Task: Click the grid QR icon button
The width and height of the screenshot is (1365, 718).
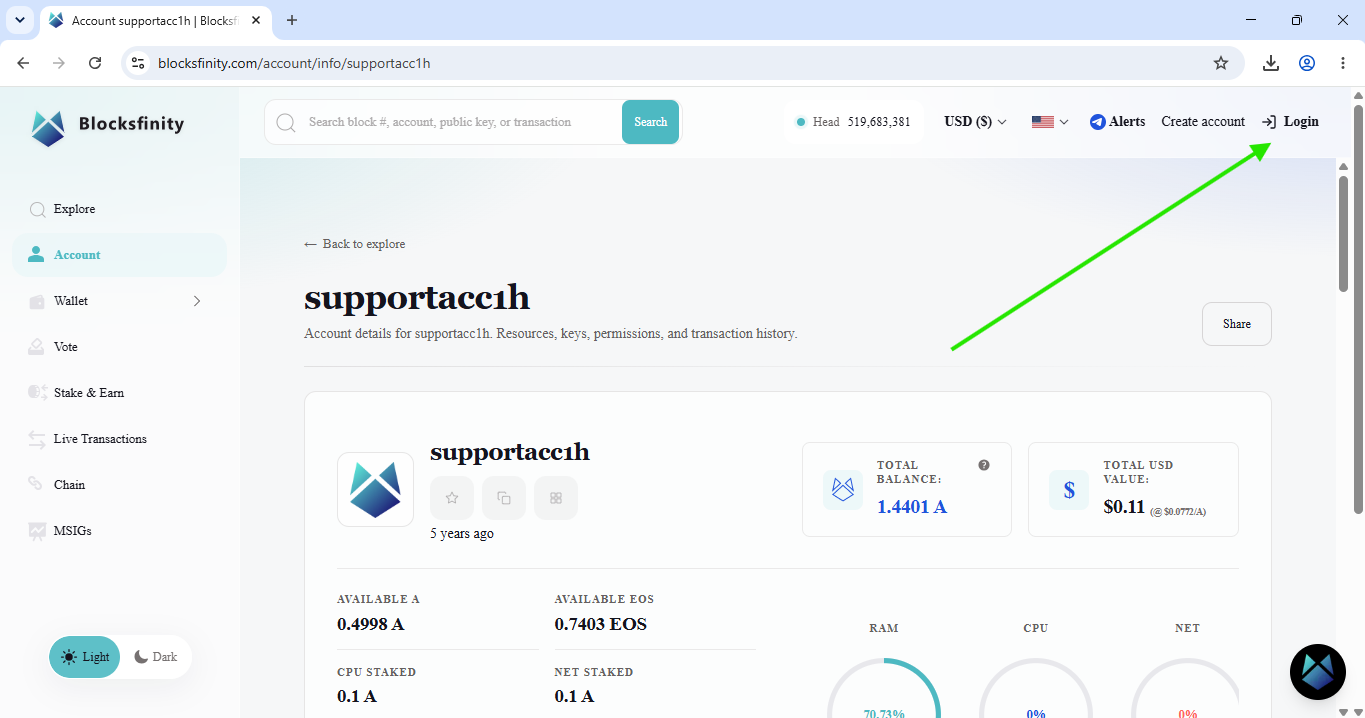Action: point(556,498)
